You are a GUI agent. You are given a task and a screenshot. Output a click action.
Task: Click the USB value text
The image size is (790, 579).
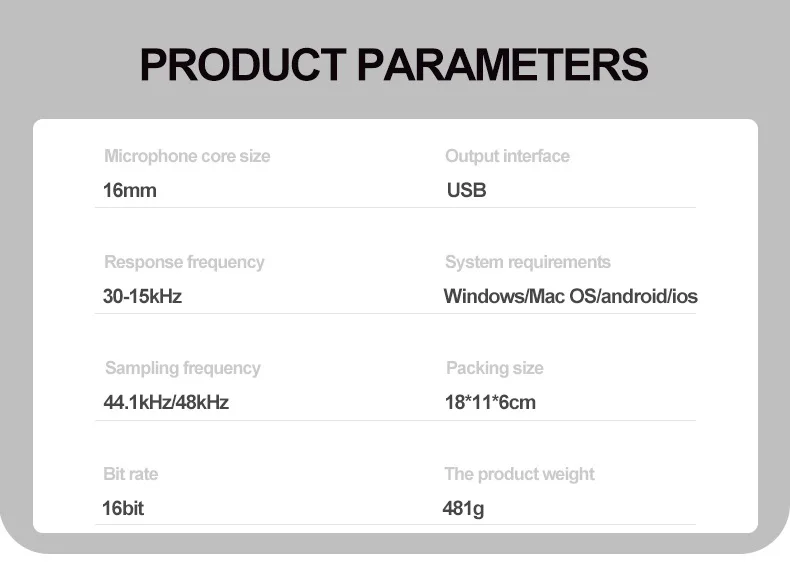[467, 190]
